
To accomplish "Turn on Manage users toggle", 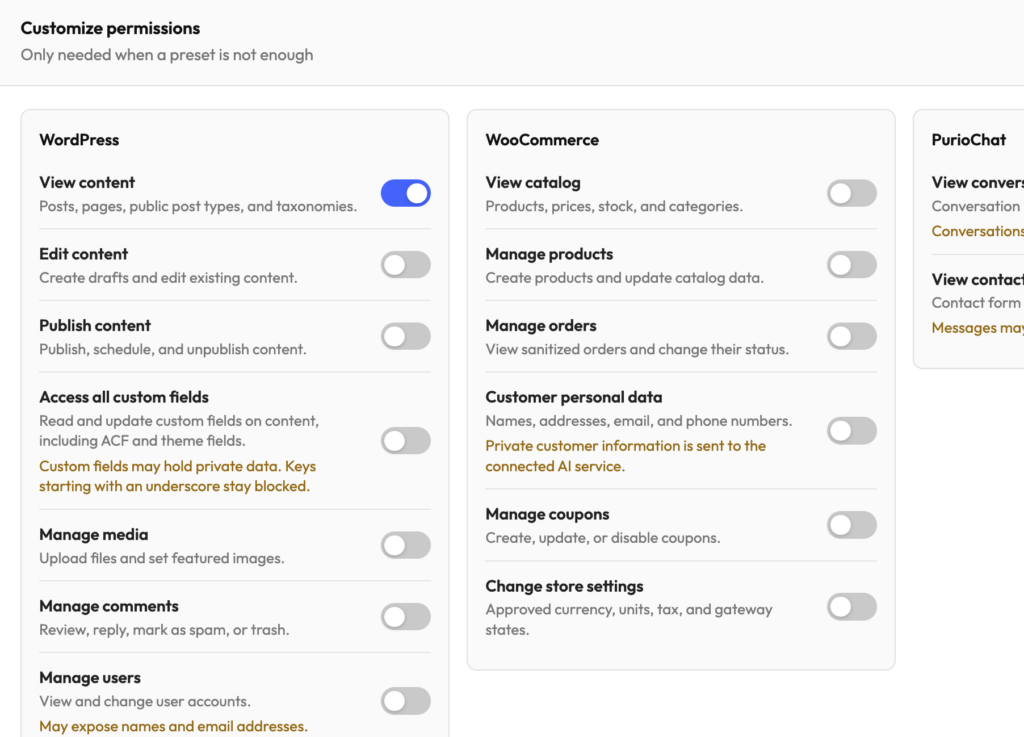I will tap(406, 701).
